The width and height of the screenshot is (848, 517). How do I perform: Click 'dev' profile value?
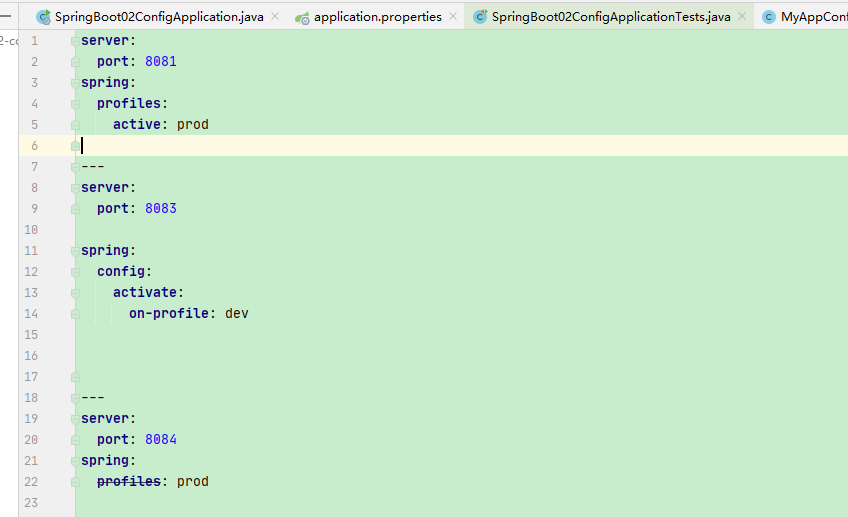pos(237,314)
